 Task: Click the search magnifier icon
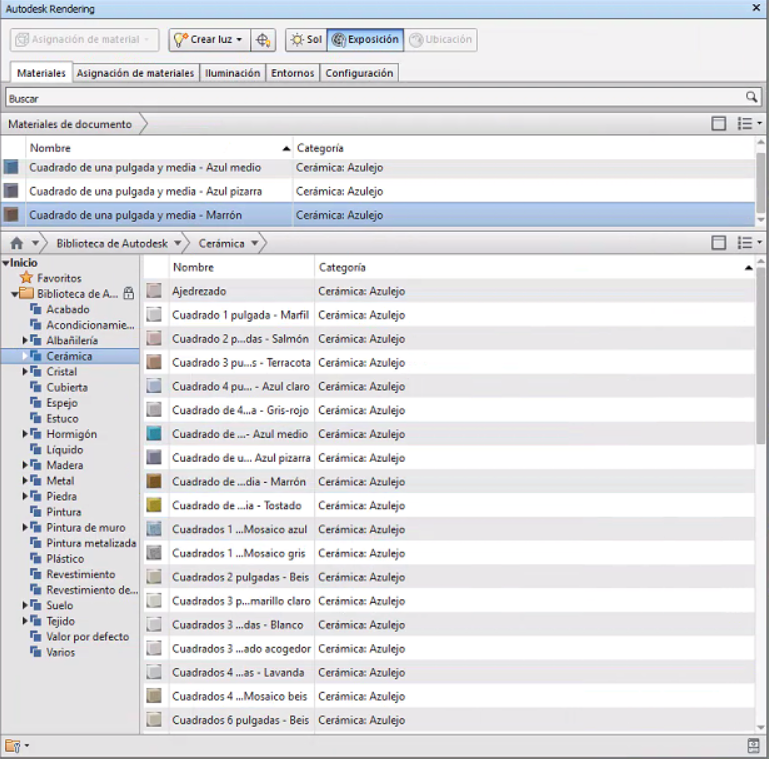pos(751,97)
